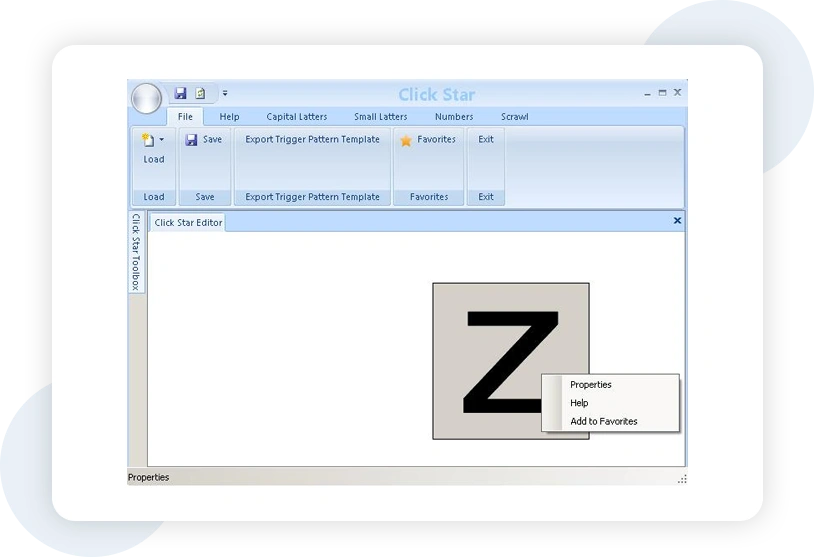The image size is (814, 557).
Task: Open the Click Star Toolbox side panel
Action: click(136, 252)
